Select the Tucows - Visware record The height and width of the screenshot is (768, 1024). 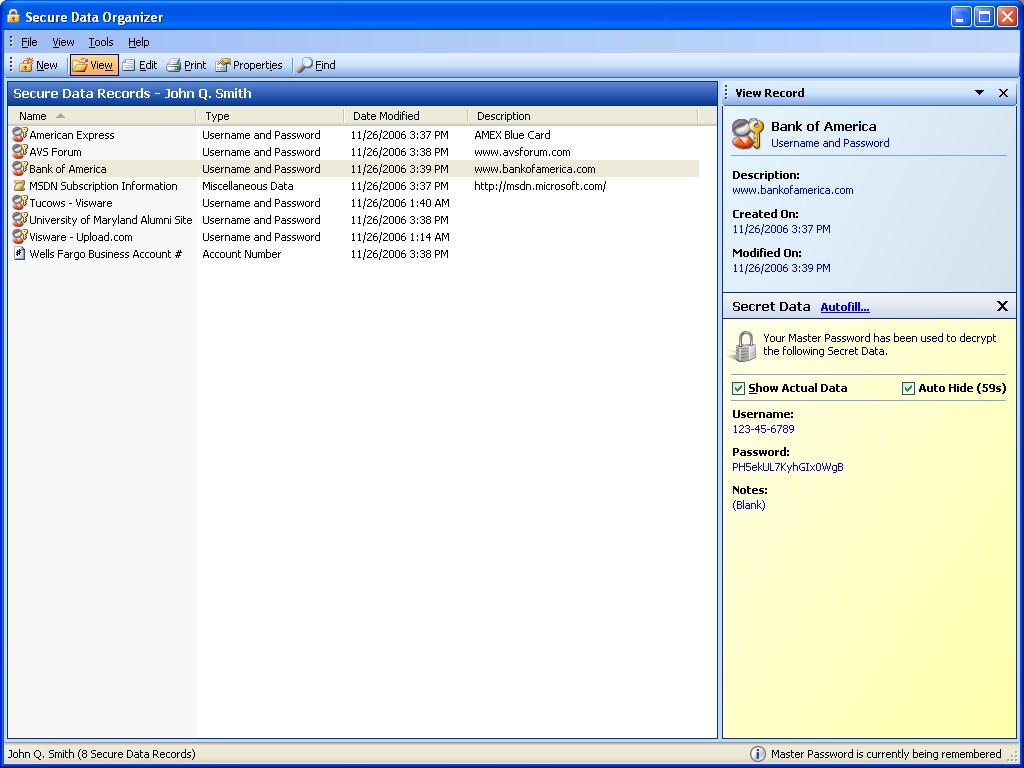pos(71,202)
